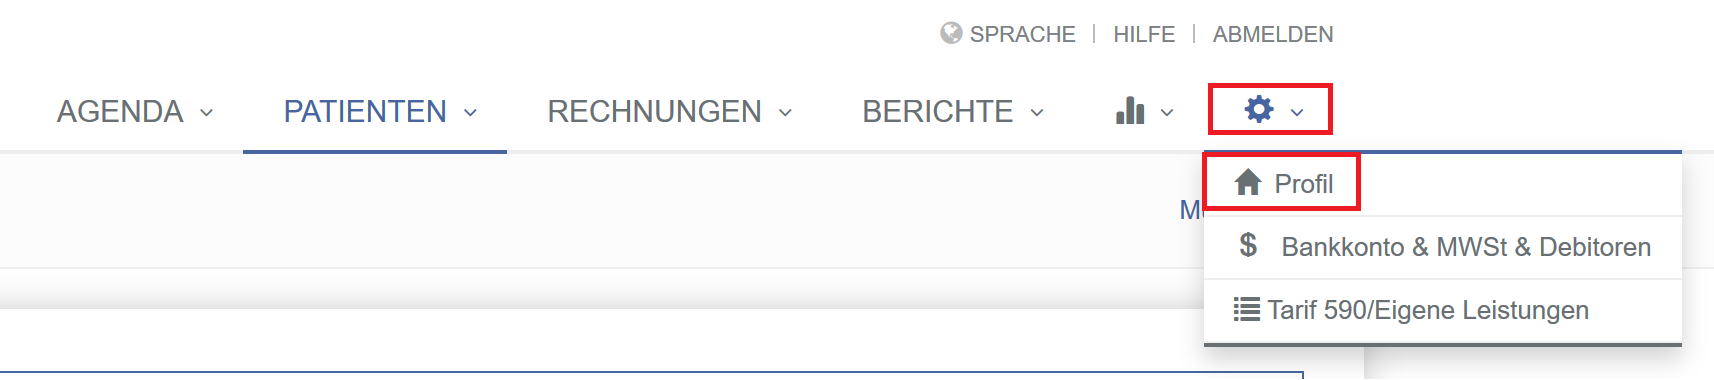Image resolution: width=1714 pixels, height=380 pixels.
Task: Expand the BERICHTE chevron arrow
Action: [x=1037, y=113]
